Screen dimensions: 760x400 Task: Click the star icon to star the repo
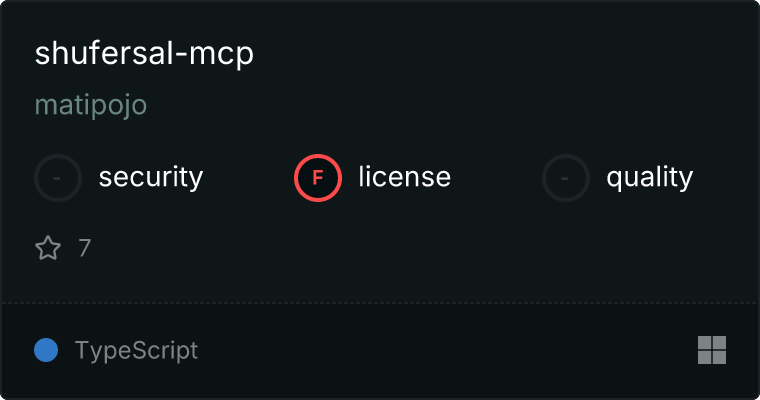[x=48, y=248]
